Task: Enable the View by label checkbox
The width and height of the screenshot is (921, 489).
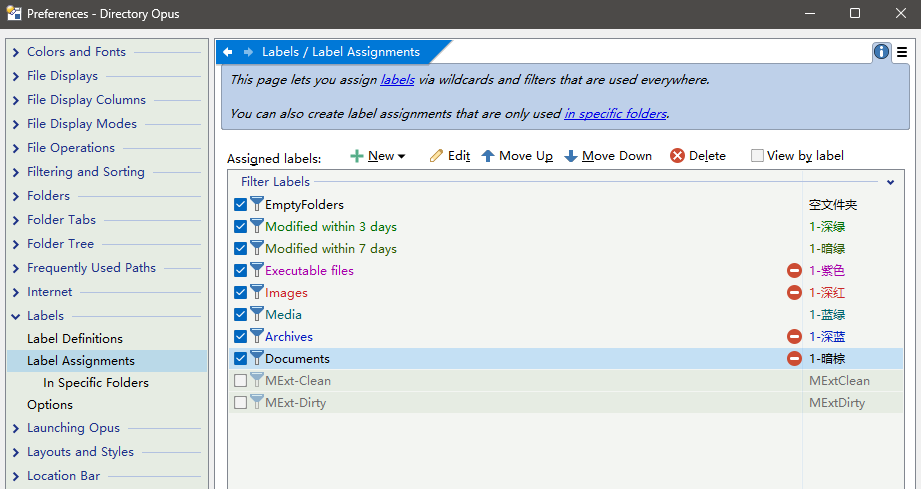Action: pos(757,156)
